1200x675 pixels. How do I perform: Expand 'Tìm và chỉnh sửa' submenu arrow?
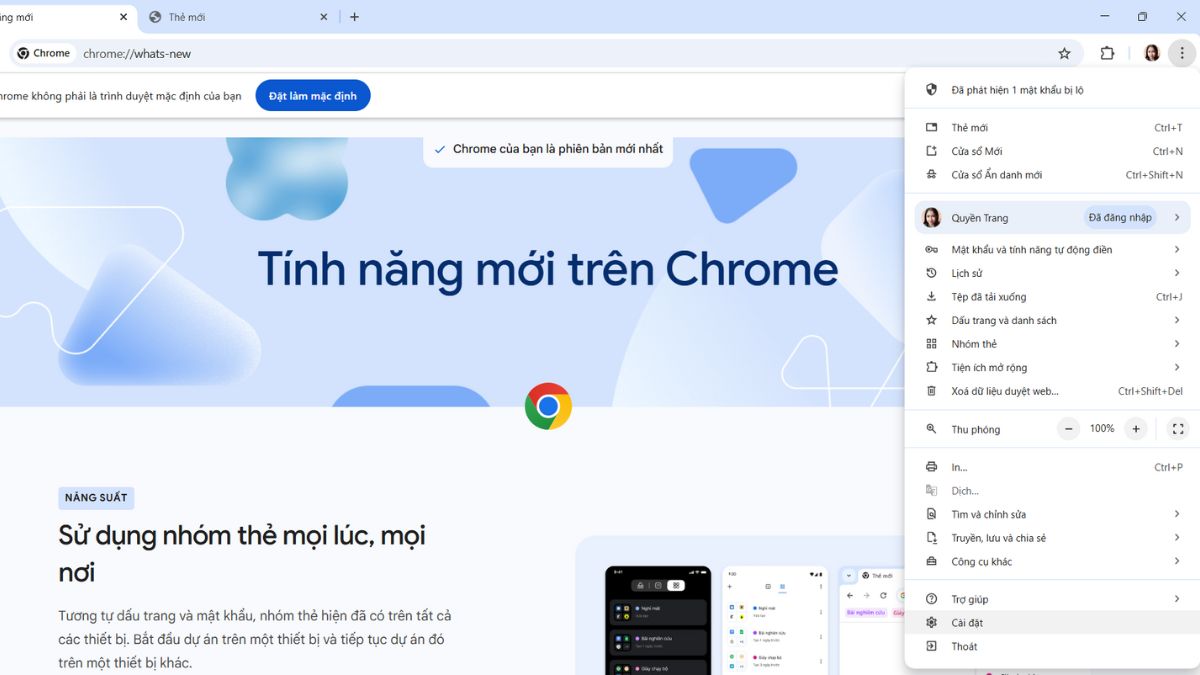tap(1177, 514)
